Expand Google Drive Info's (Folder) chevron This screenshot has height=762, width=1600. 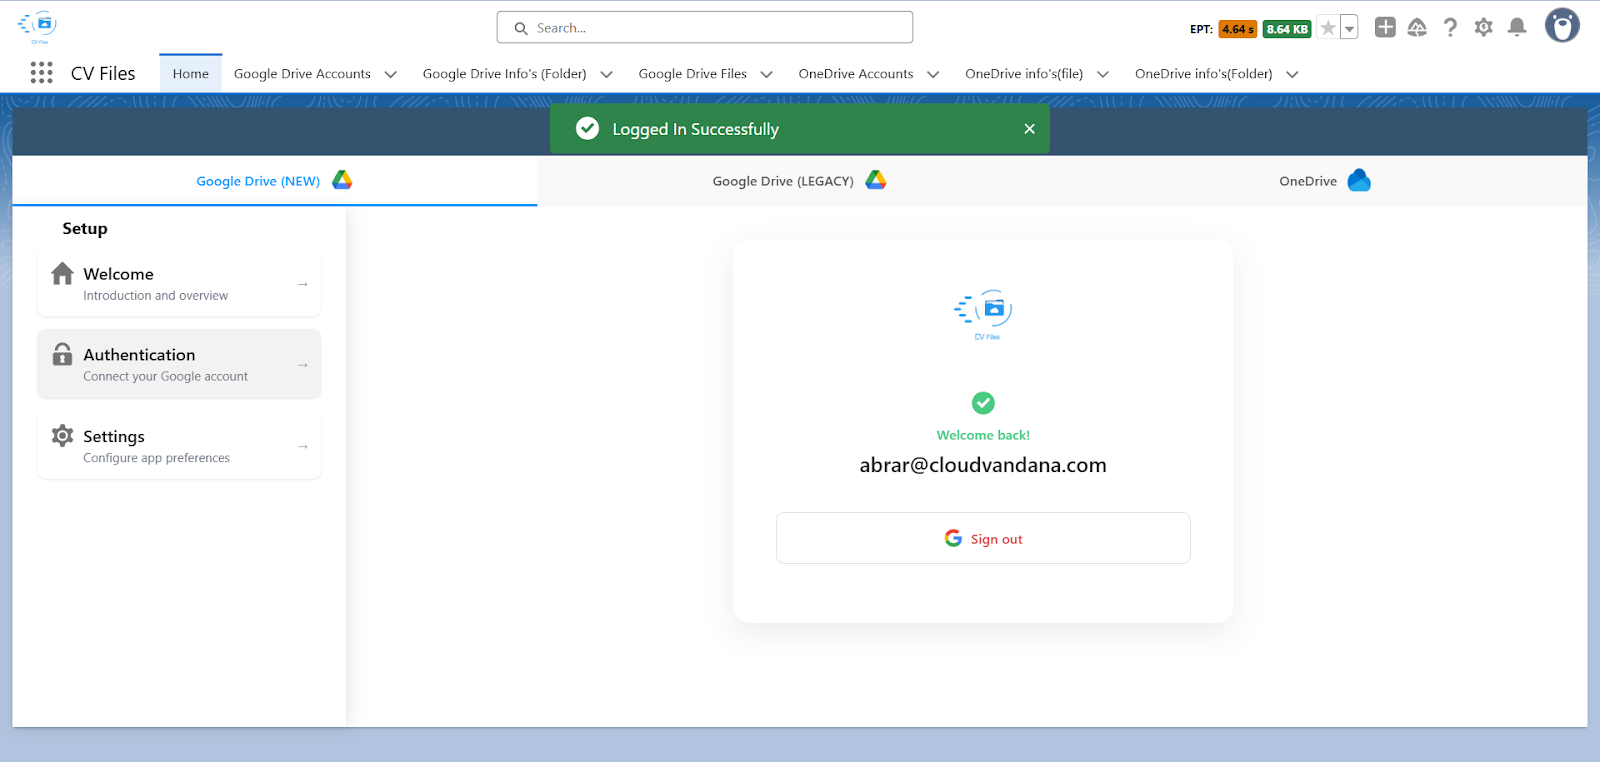(x=606, y=74)
